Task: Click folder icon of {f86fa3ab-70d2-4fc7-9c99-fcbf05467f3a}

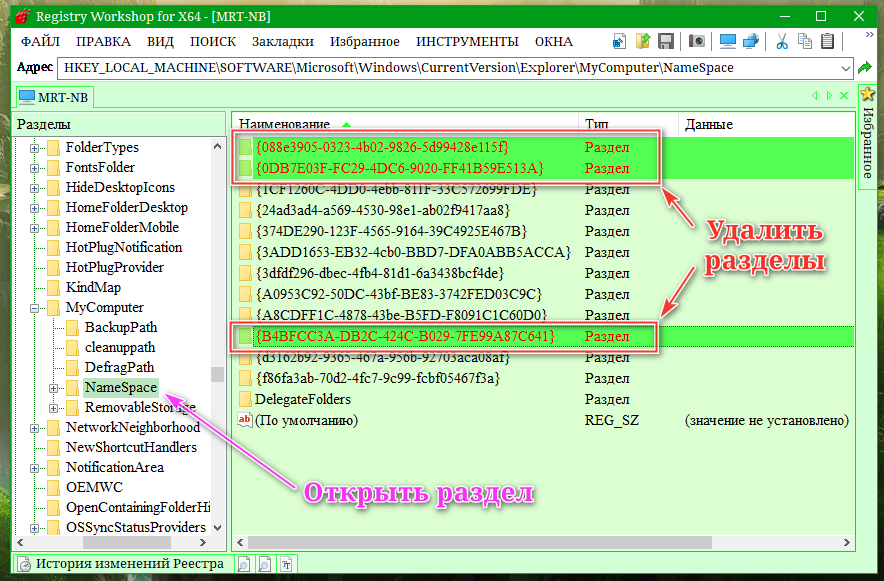Action: click(x=245, y=378)
